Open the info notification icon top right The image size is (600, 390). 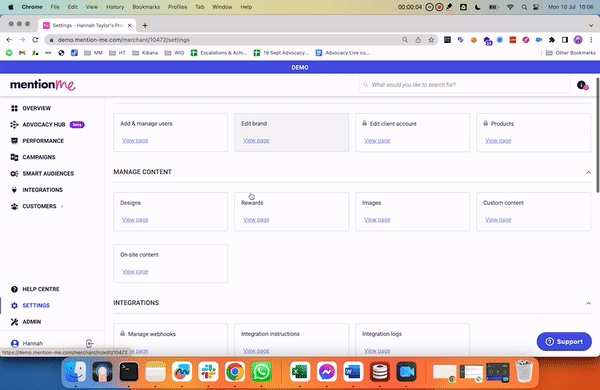[x=582, y=85]
